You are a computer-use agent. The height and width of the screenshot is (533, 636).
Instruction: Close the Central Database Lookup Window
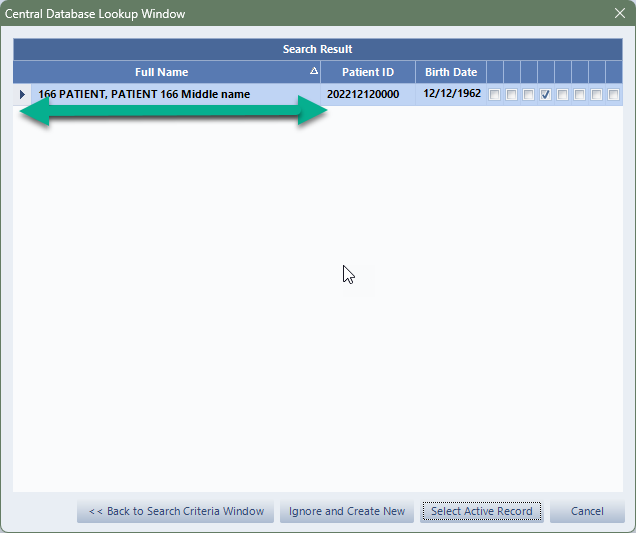pos(619,13)
